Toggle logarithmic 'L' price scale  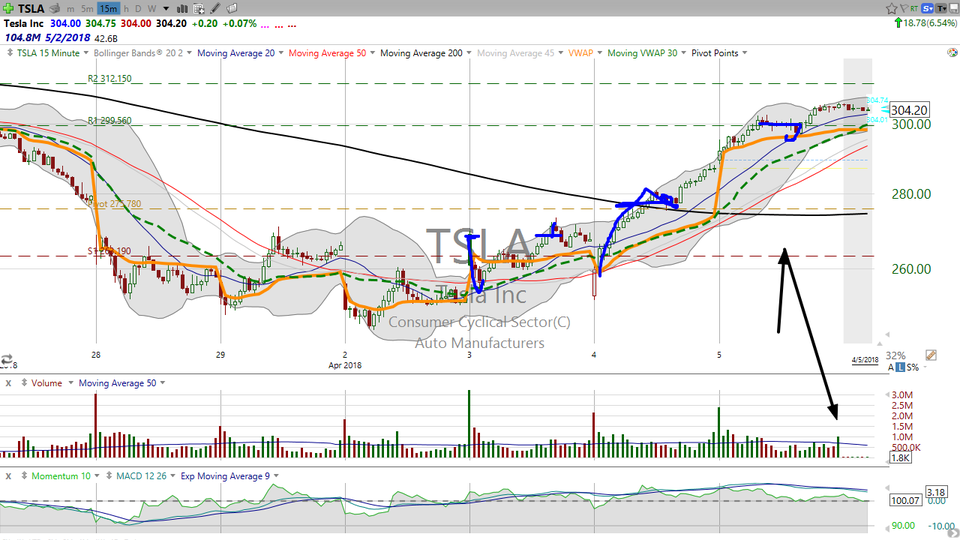(x=900, y=367)
